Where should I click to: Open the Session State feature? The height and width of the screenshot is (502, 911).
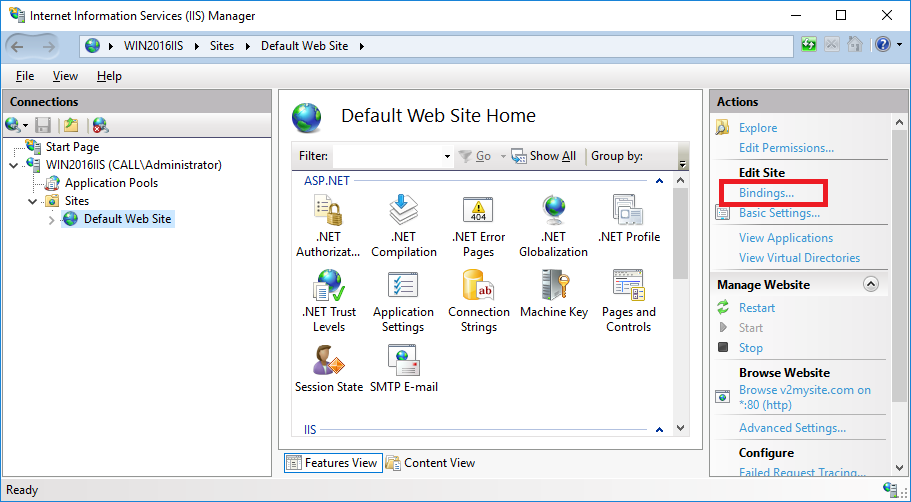coord(329,368)
